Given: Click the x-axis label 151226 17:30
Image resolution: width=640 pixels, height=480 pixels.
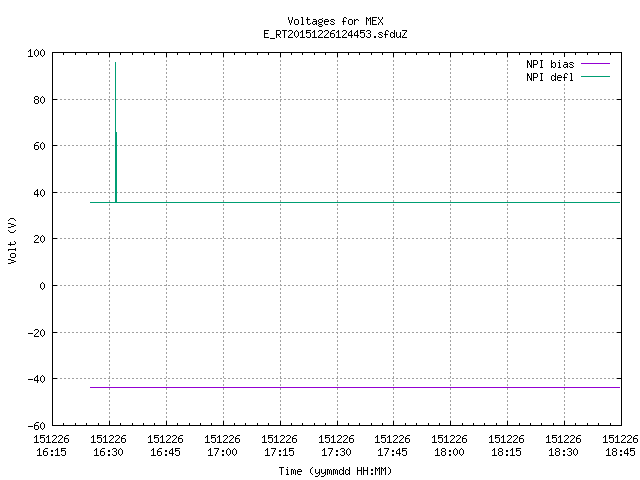Looking at the screenshot, I should (336, 446).
